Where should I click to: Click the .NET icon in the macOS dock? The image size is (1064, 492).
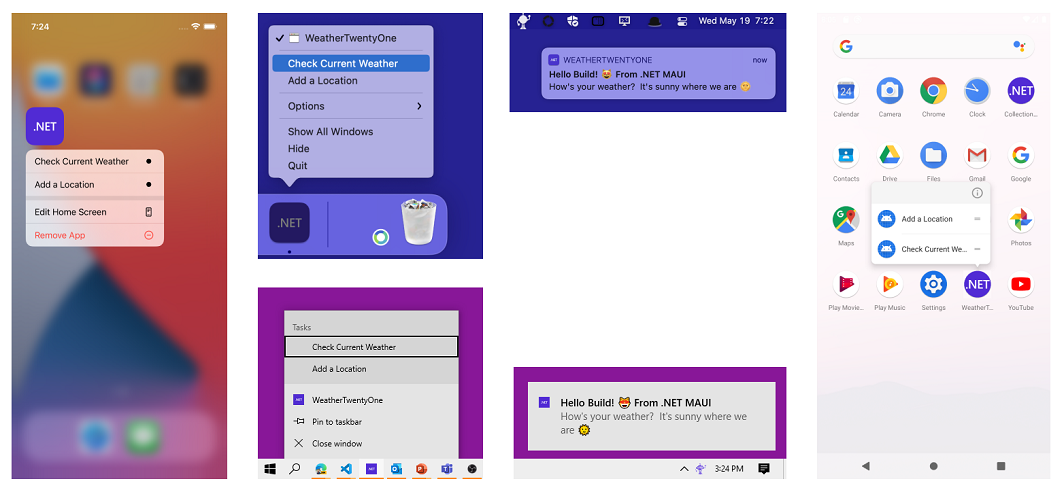pyautogui.click(x=290, y=223)
